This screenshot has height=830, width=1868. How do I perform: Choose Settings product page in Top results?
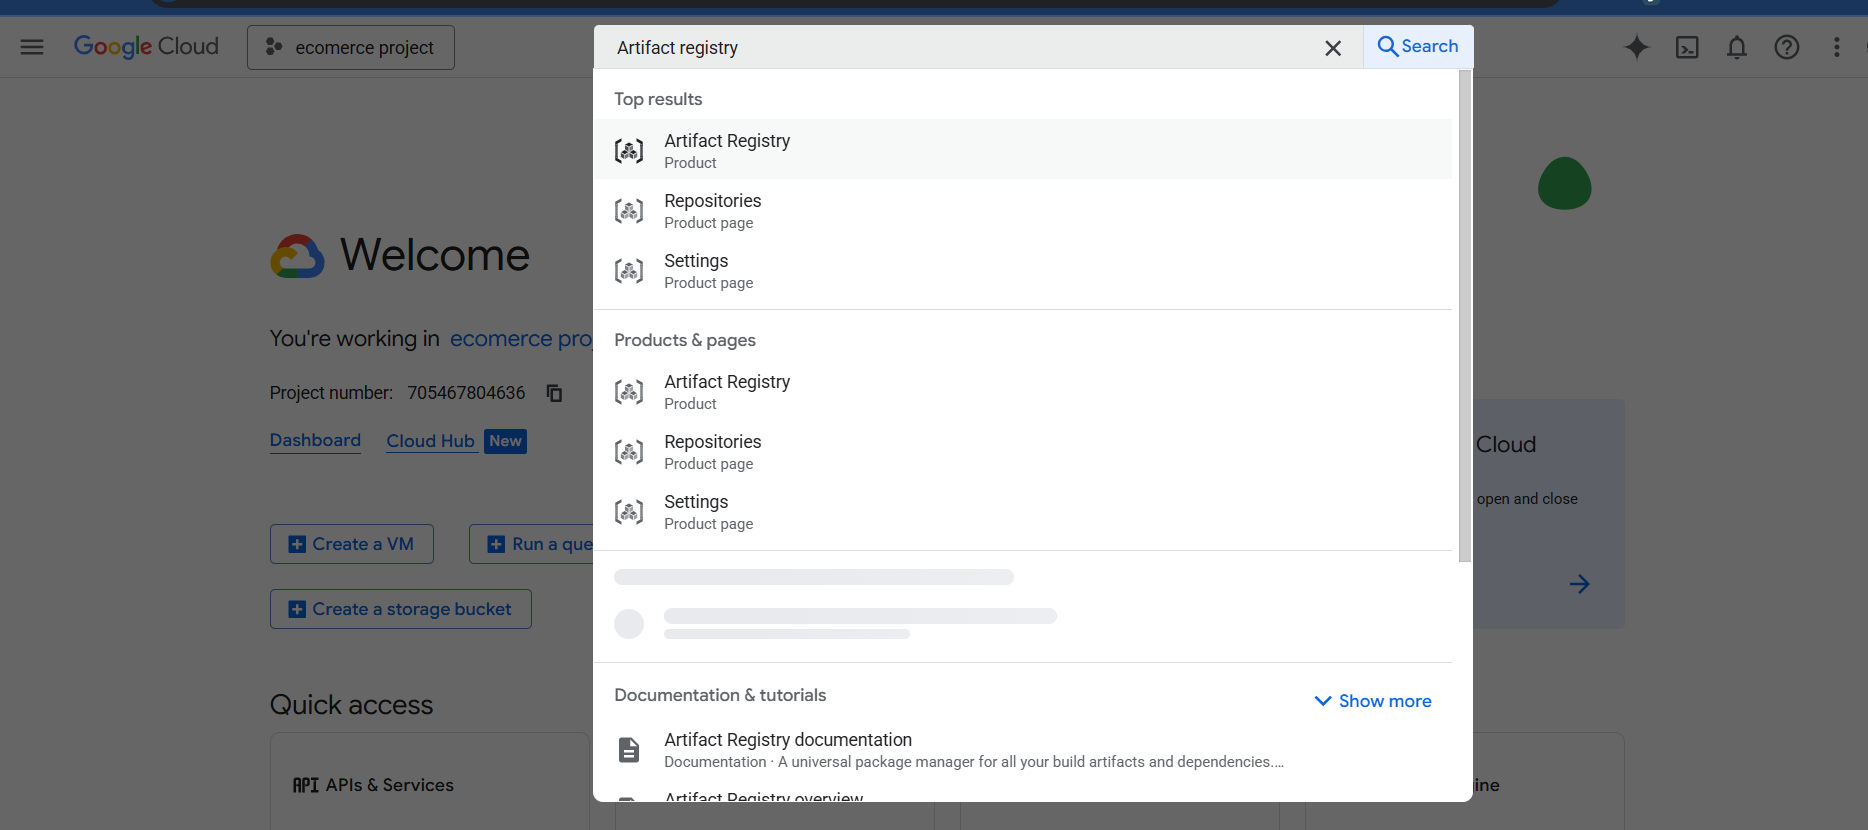[696, 270]
